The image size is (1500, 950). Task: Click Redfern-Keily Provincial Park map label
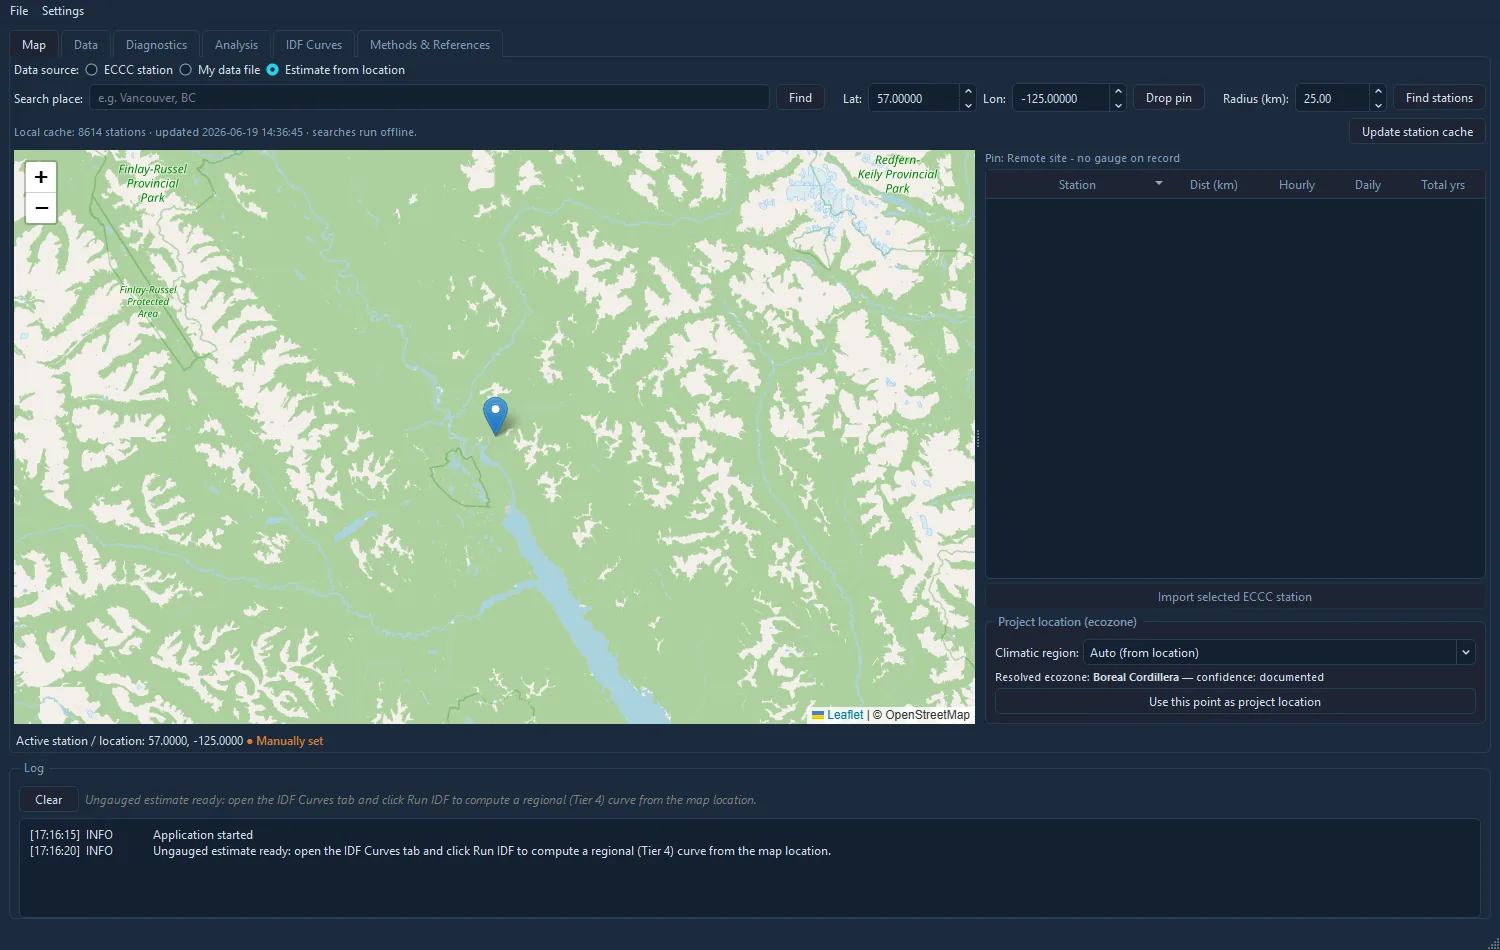897,174
